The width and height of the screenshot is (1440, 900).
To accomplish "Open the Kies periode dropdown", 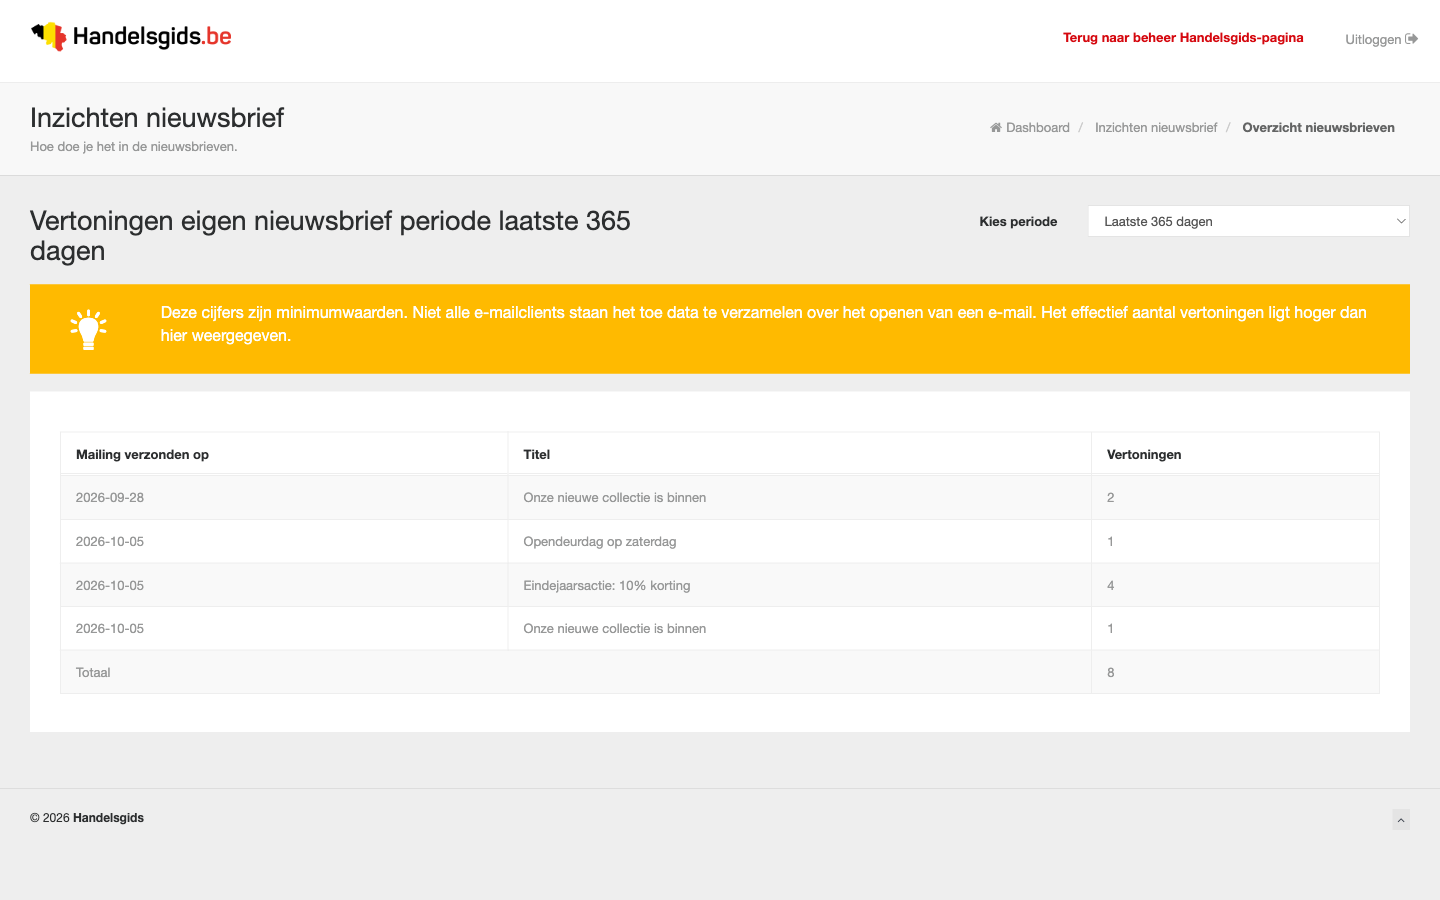I will (1249, 221).
